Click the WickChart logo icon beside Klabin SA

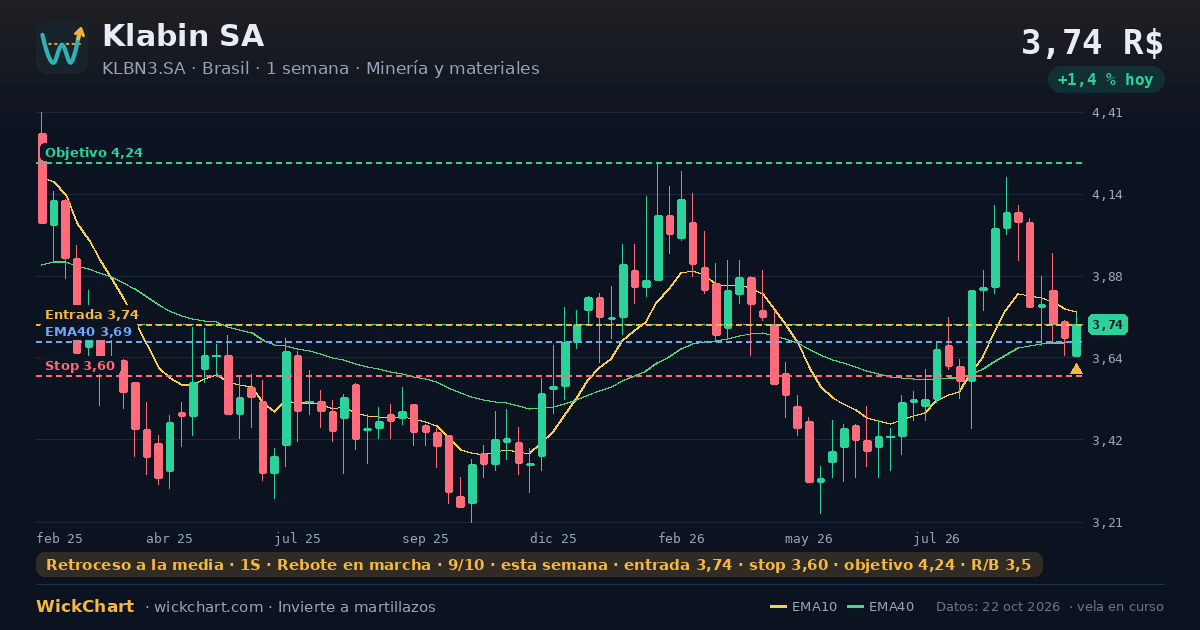click(62, 48)
